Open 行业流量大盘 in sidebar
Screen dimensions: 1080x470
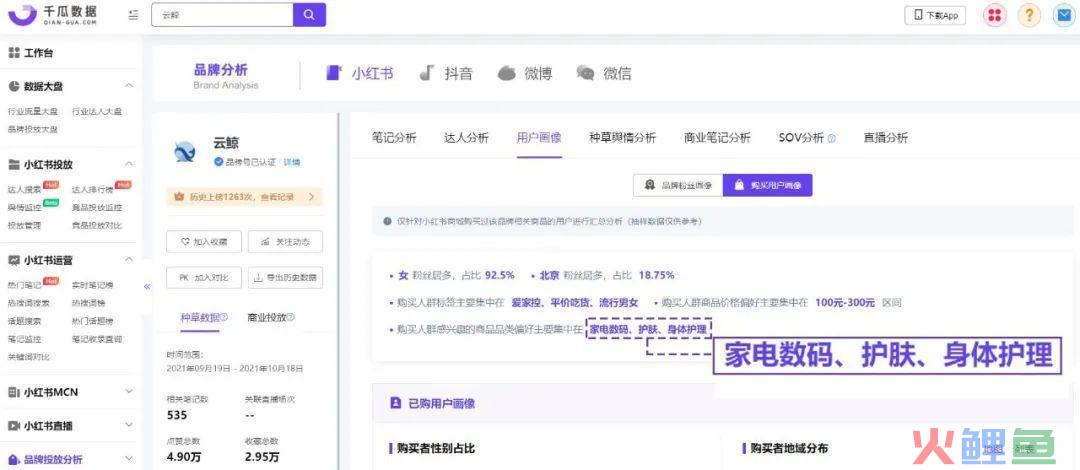click(33, 111)
